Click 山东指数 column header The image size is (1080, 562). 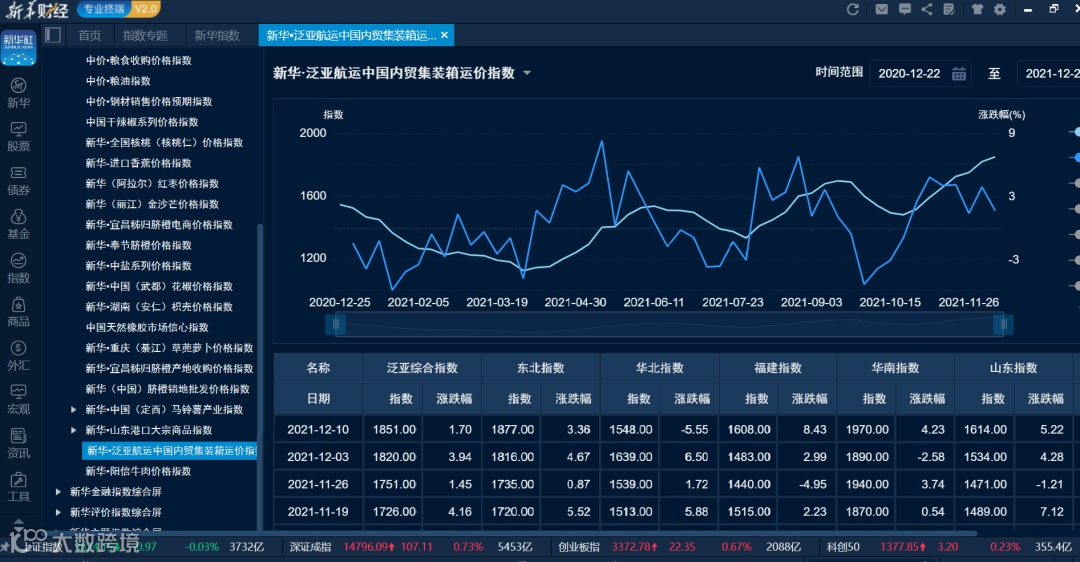pyautogui.click(x=1013, y=368)
